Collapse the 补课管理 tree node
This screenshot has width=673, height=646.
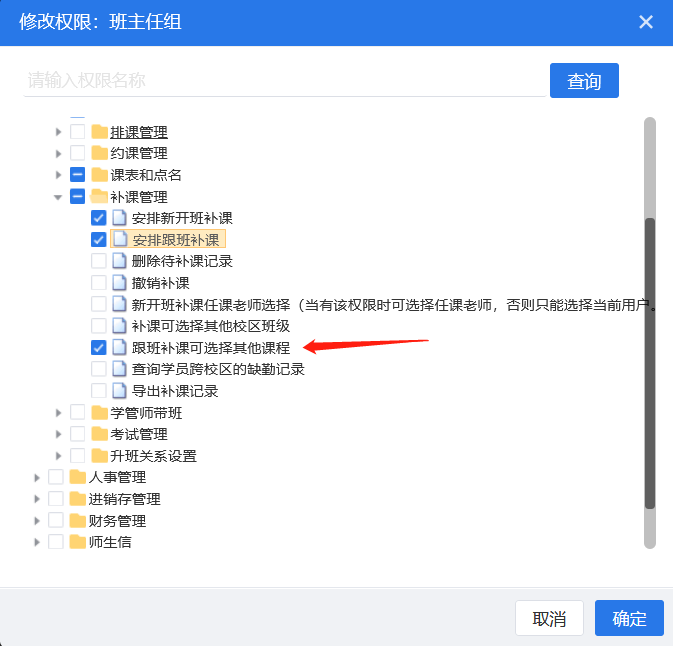[58, 197]
